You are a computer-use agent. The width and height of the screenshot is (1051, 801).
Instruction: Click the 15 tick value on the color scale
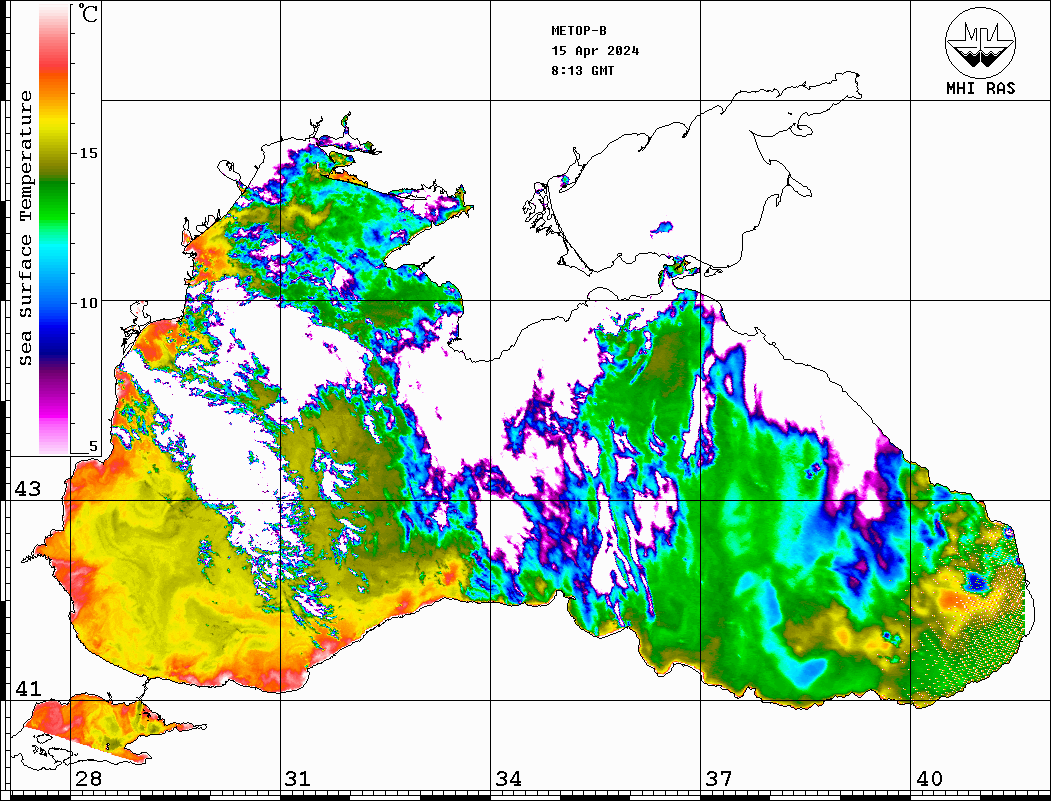point(88,153)
